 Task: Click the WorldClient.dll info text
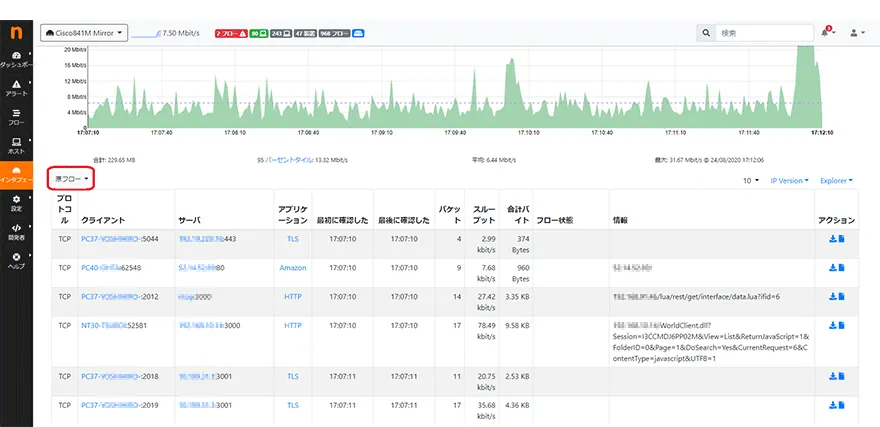click(x=711, y=342)
